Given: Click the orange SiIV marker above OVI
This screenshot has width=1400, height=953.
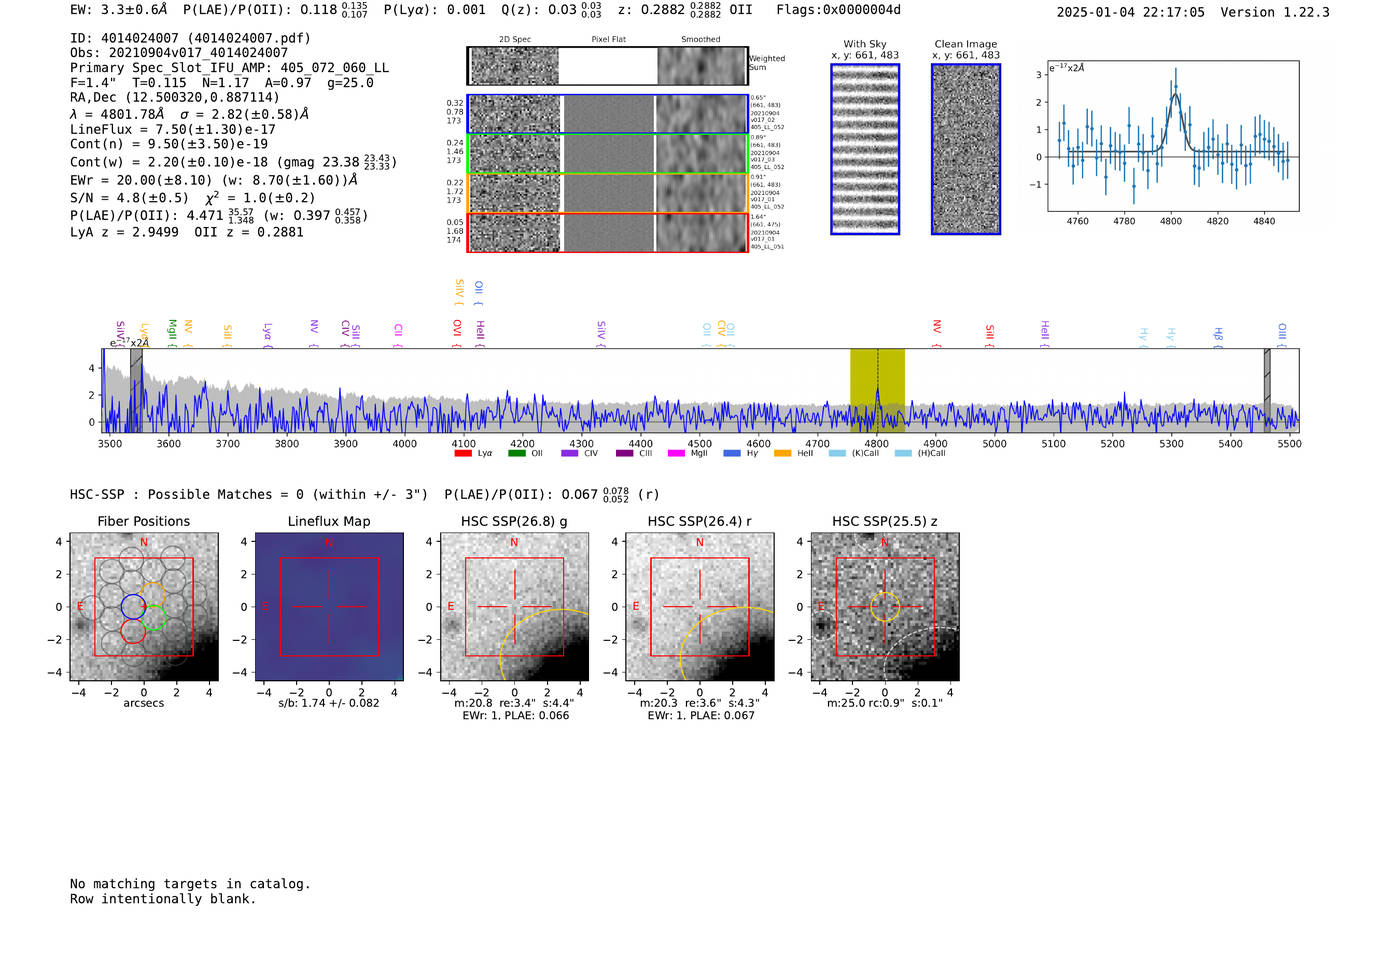Looking at the screenshot, I should coord(459,292).
